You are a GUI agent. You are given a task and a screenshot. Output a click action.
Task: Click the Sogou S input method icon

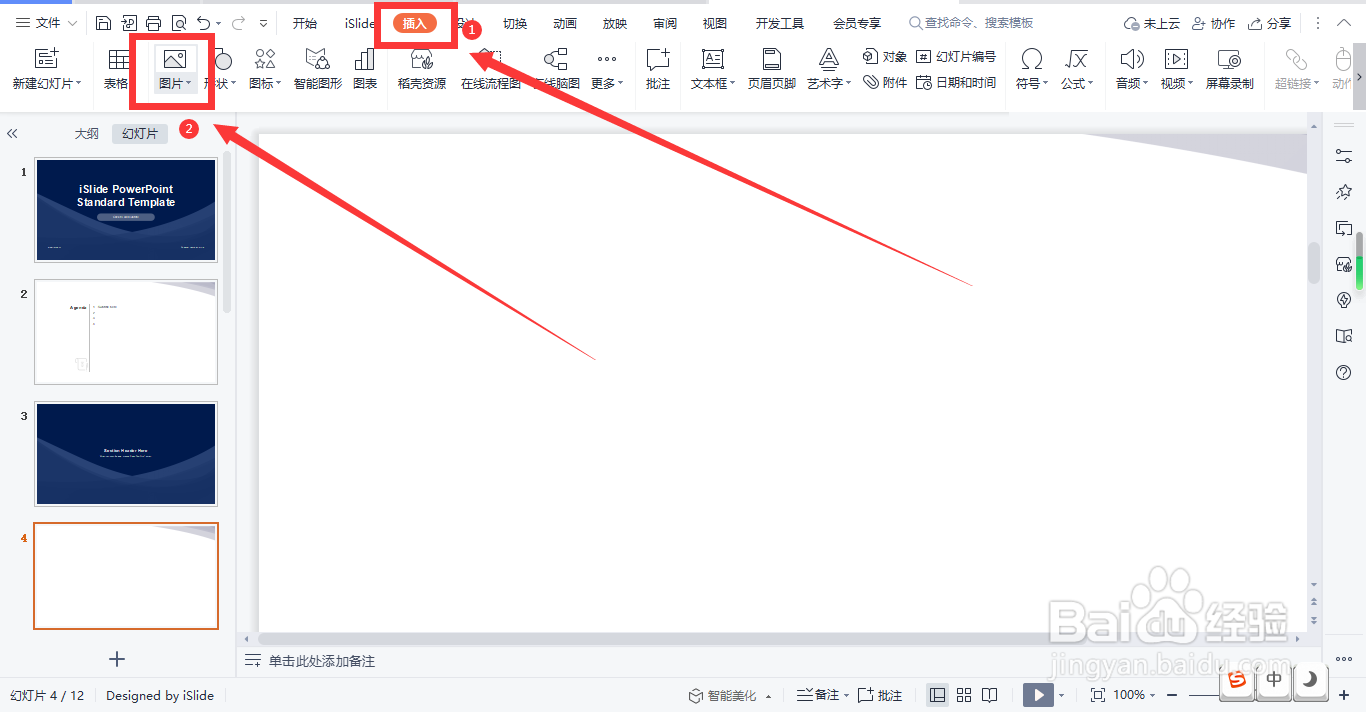1238,680
